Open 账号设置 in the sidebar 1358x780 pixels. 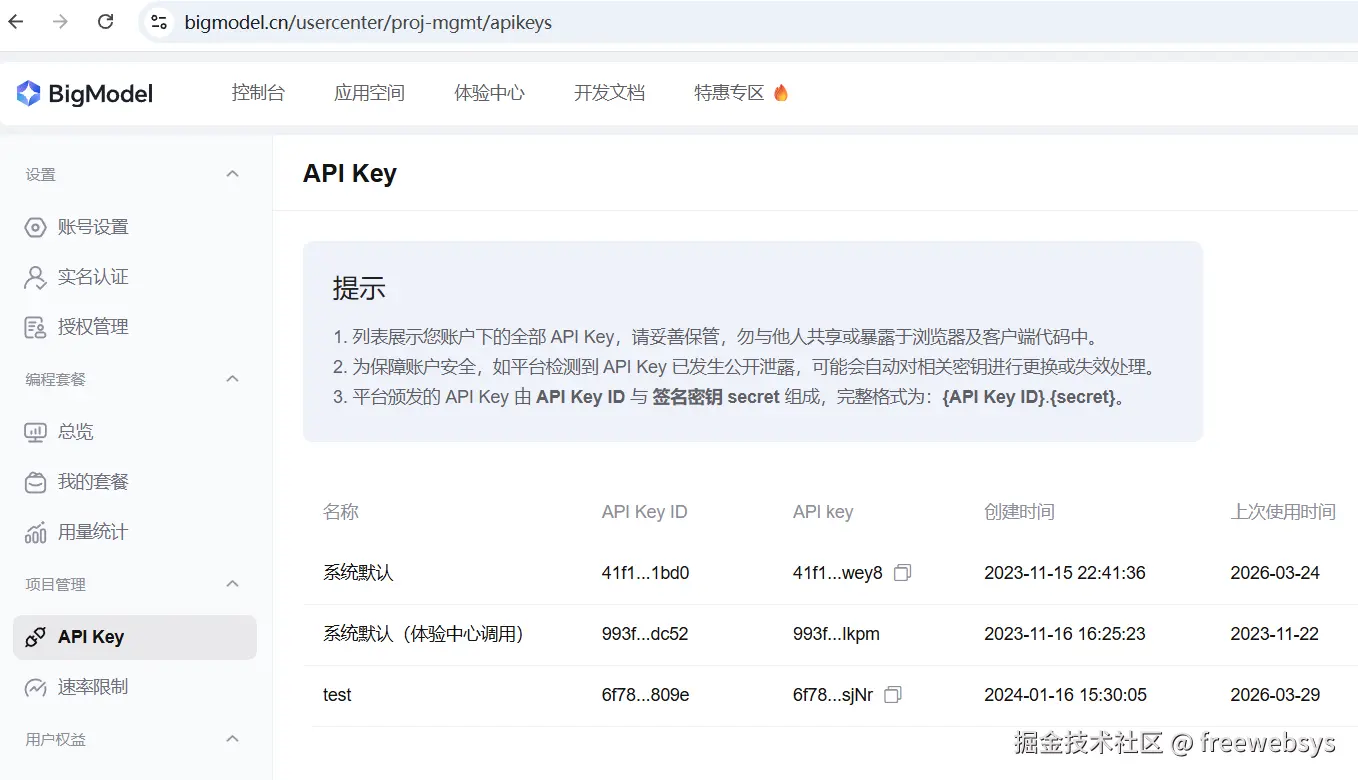92,227
